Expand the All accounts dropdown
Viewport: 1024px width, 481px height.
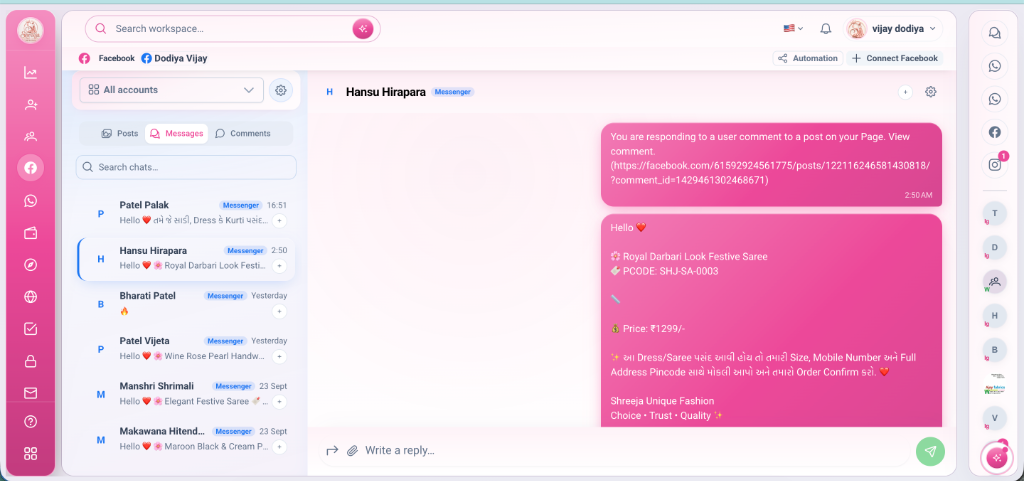coord(172,90)
